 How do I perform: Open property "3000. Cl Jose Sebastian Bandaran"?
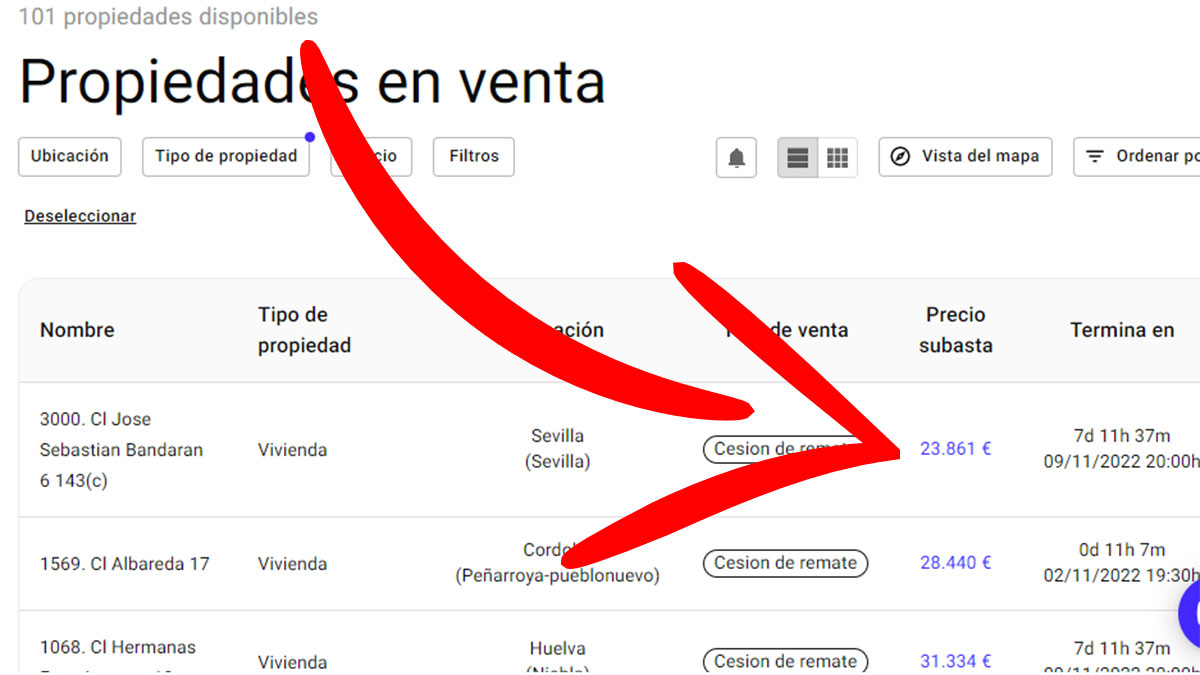tap(120, 449)
